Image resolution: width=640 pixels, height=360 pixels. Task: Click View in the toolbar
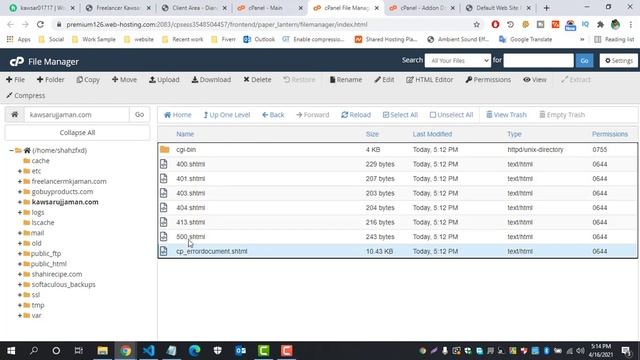(535, 80)
